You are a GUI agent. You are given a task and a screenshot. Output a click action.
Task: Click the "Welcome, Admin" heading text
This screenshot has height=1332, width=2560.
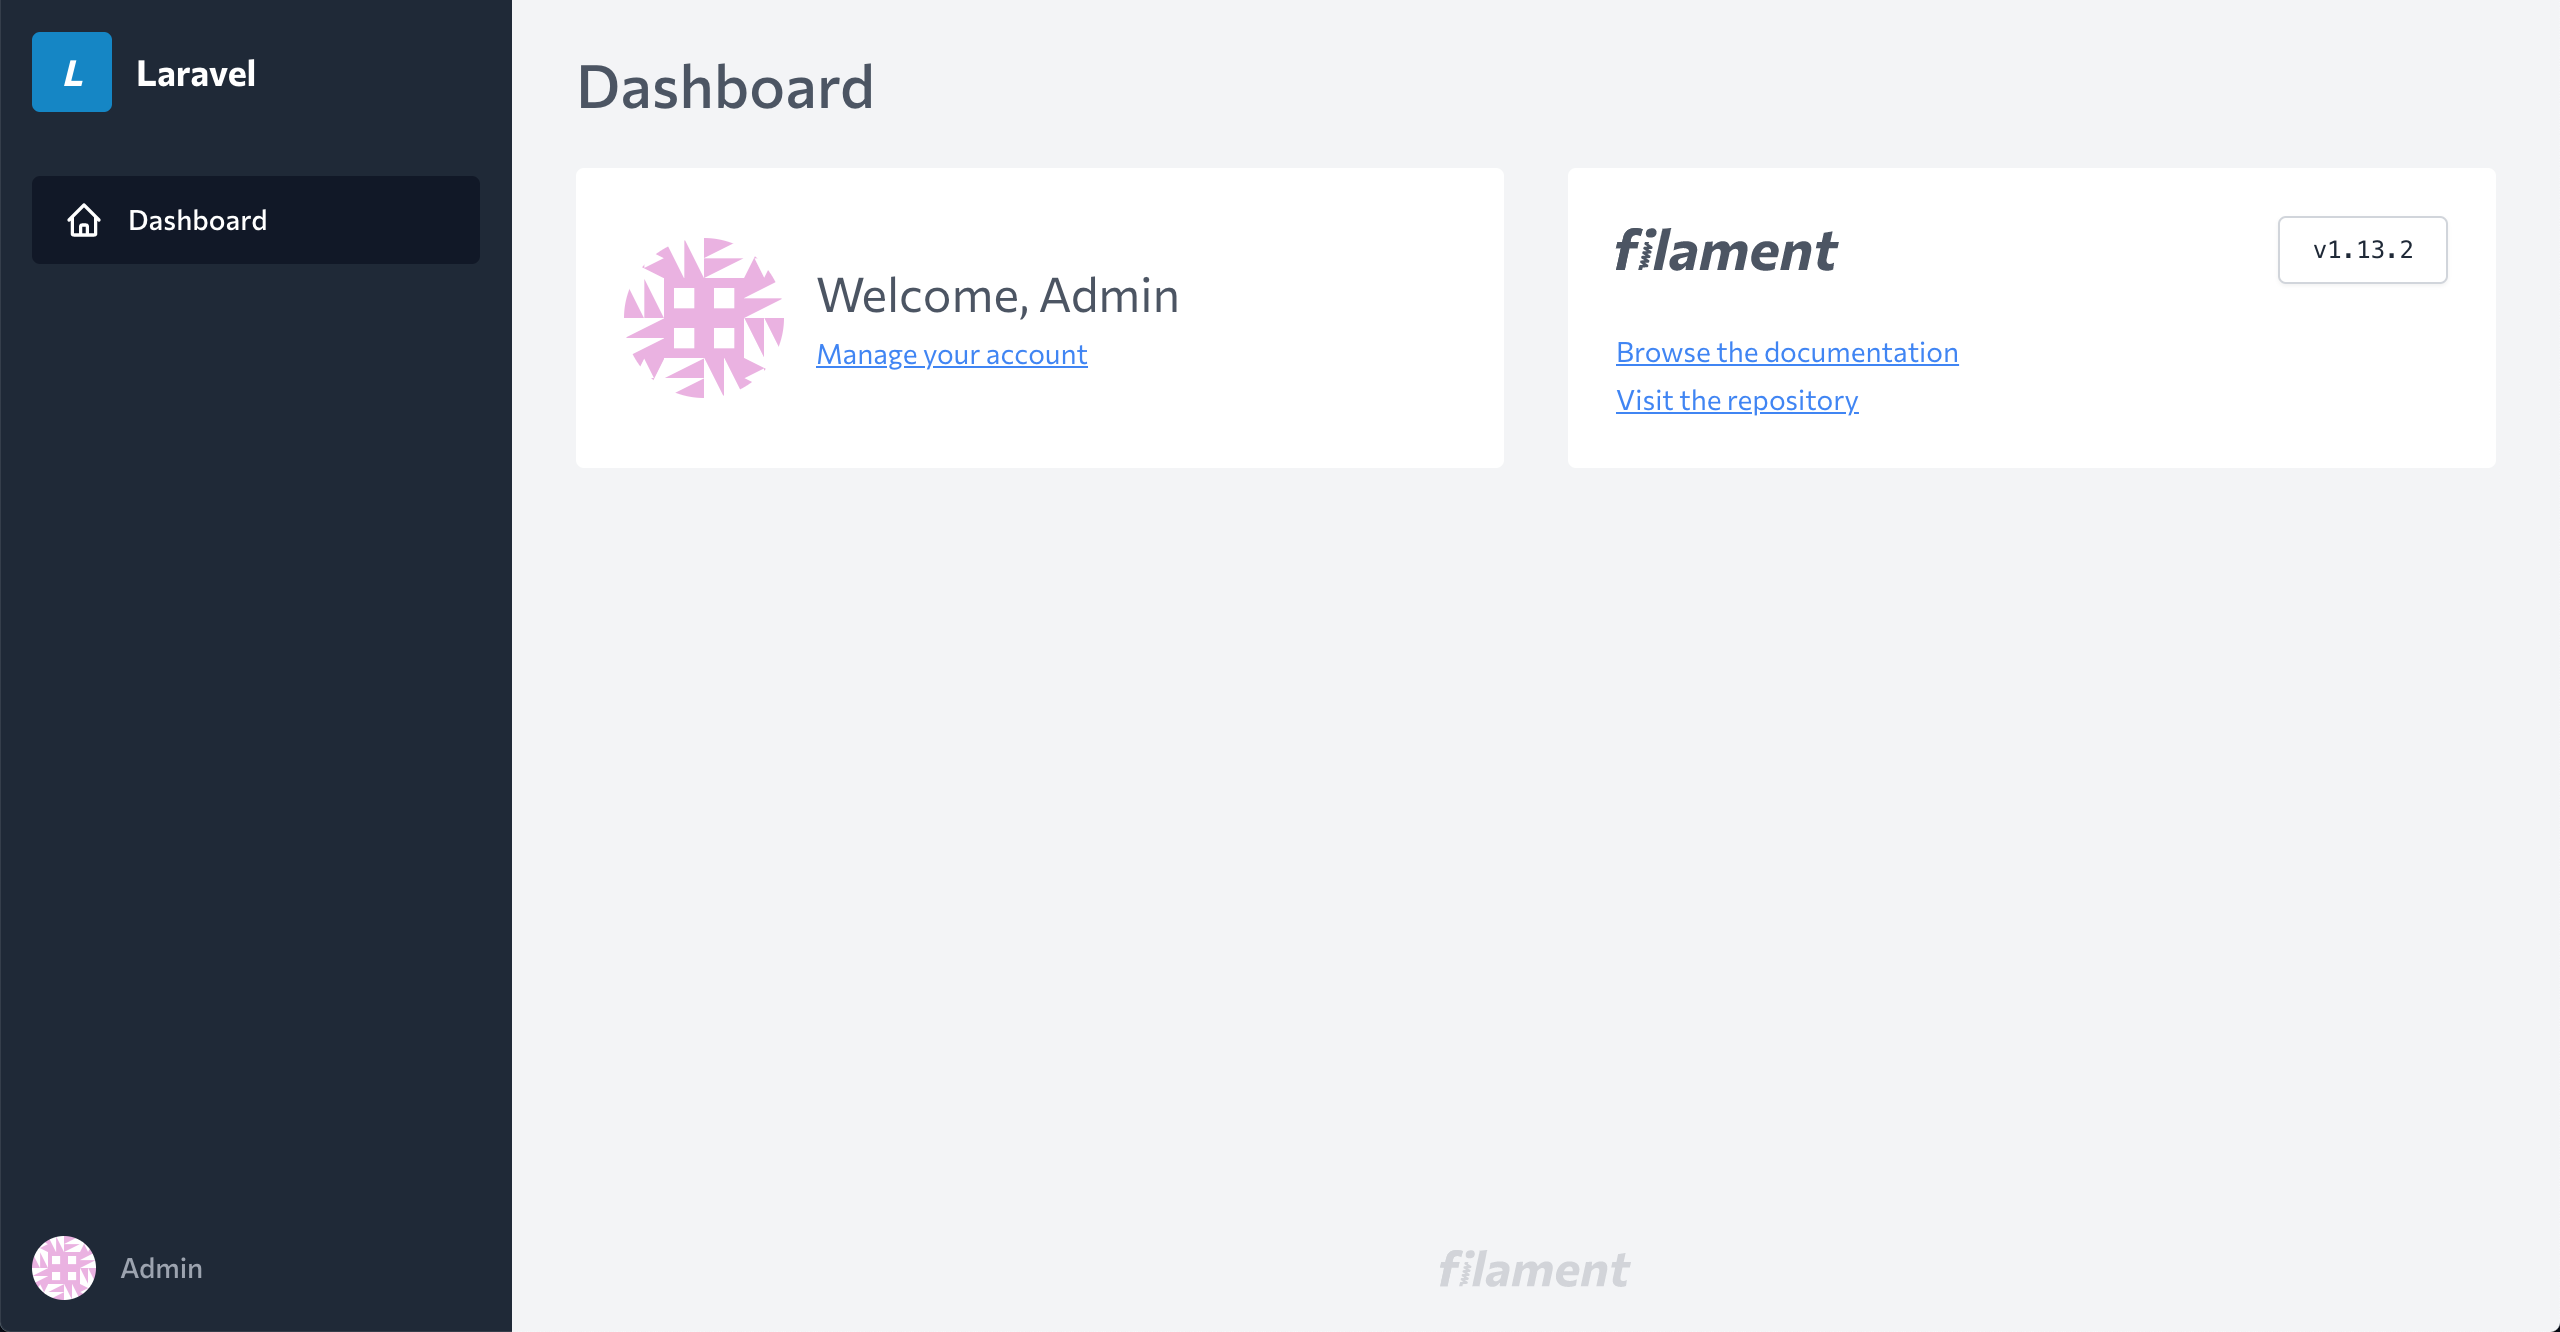click(x=997, y=295)
